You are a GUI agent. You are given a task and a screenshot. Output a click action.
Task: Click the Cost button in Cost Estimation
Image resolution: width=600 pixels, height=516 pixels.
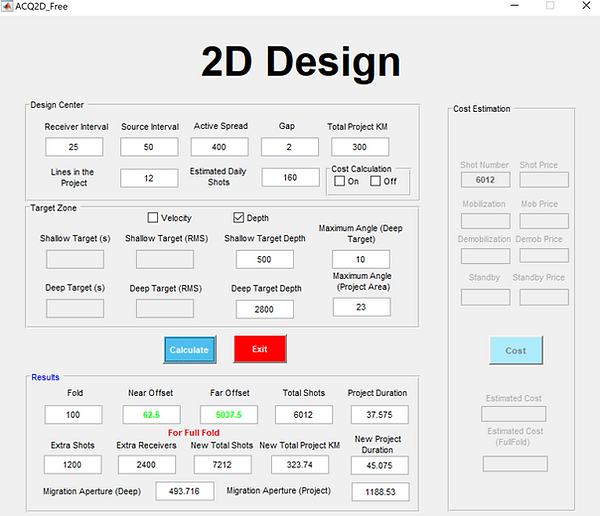[516, 350]
